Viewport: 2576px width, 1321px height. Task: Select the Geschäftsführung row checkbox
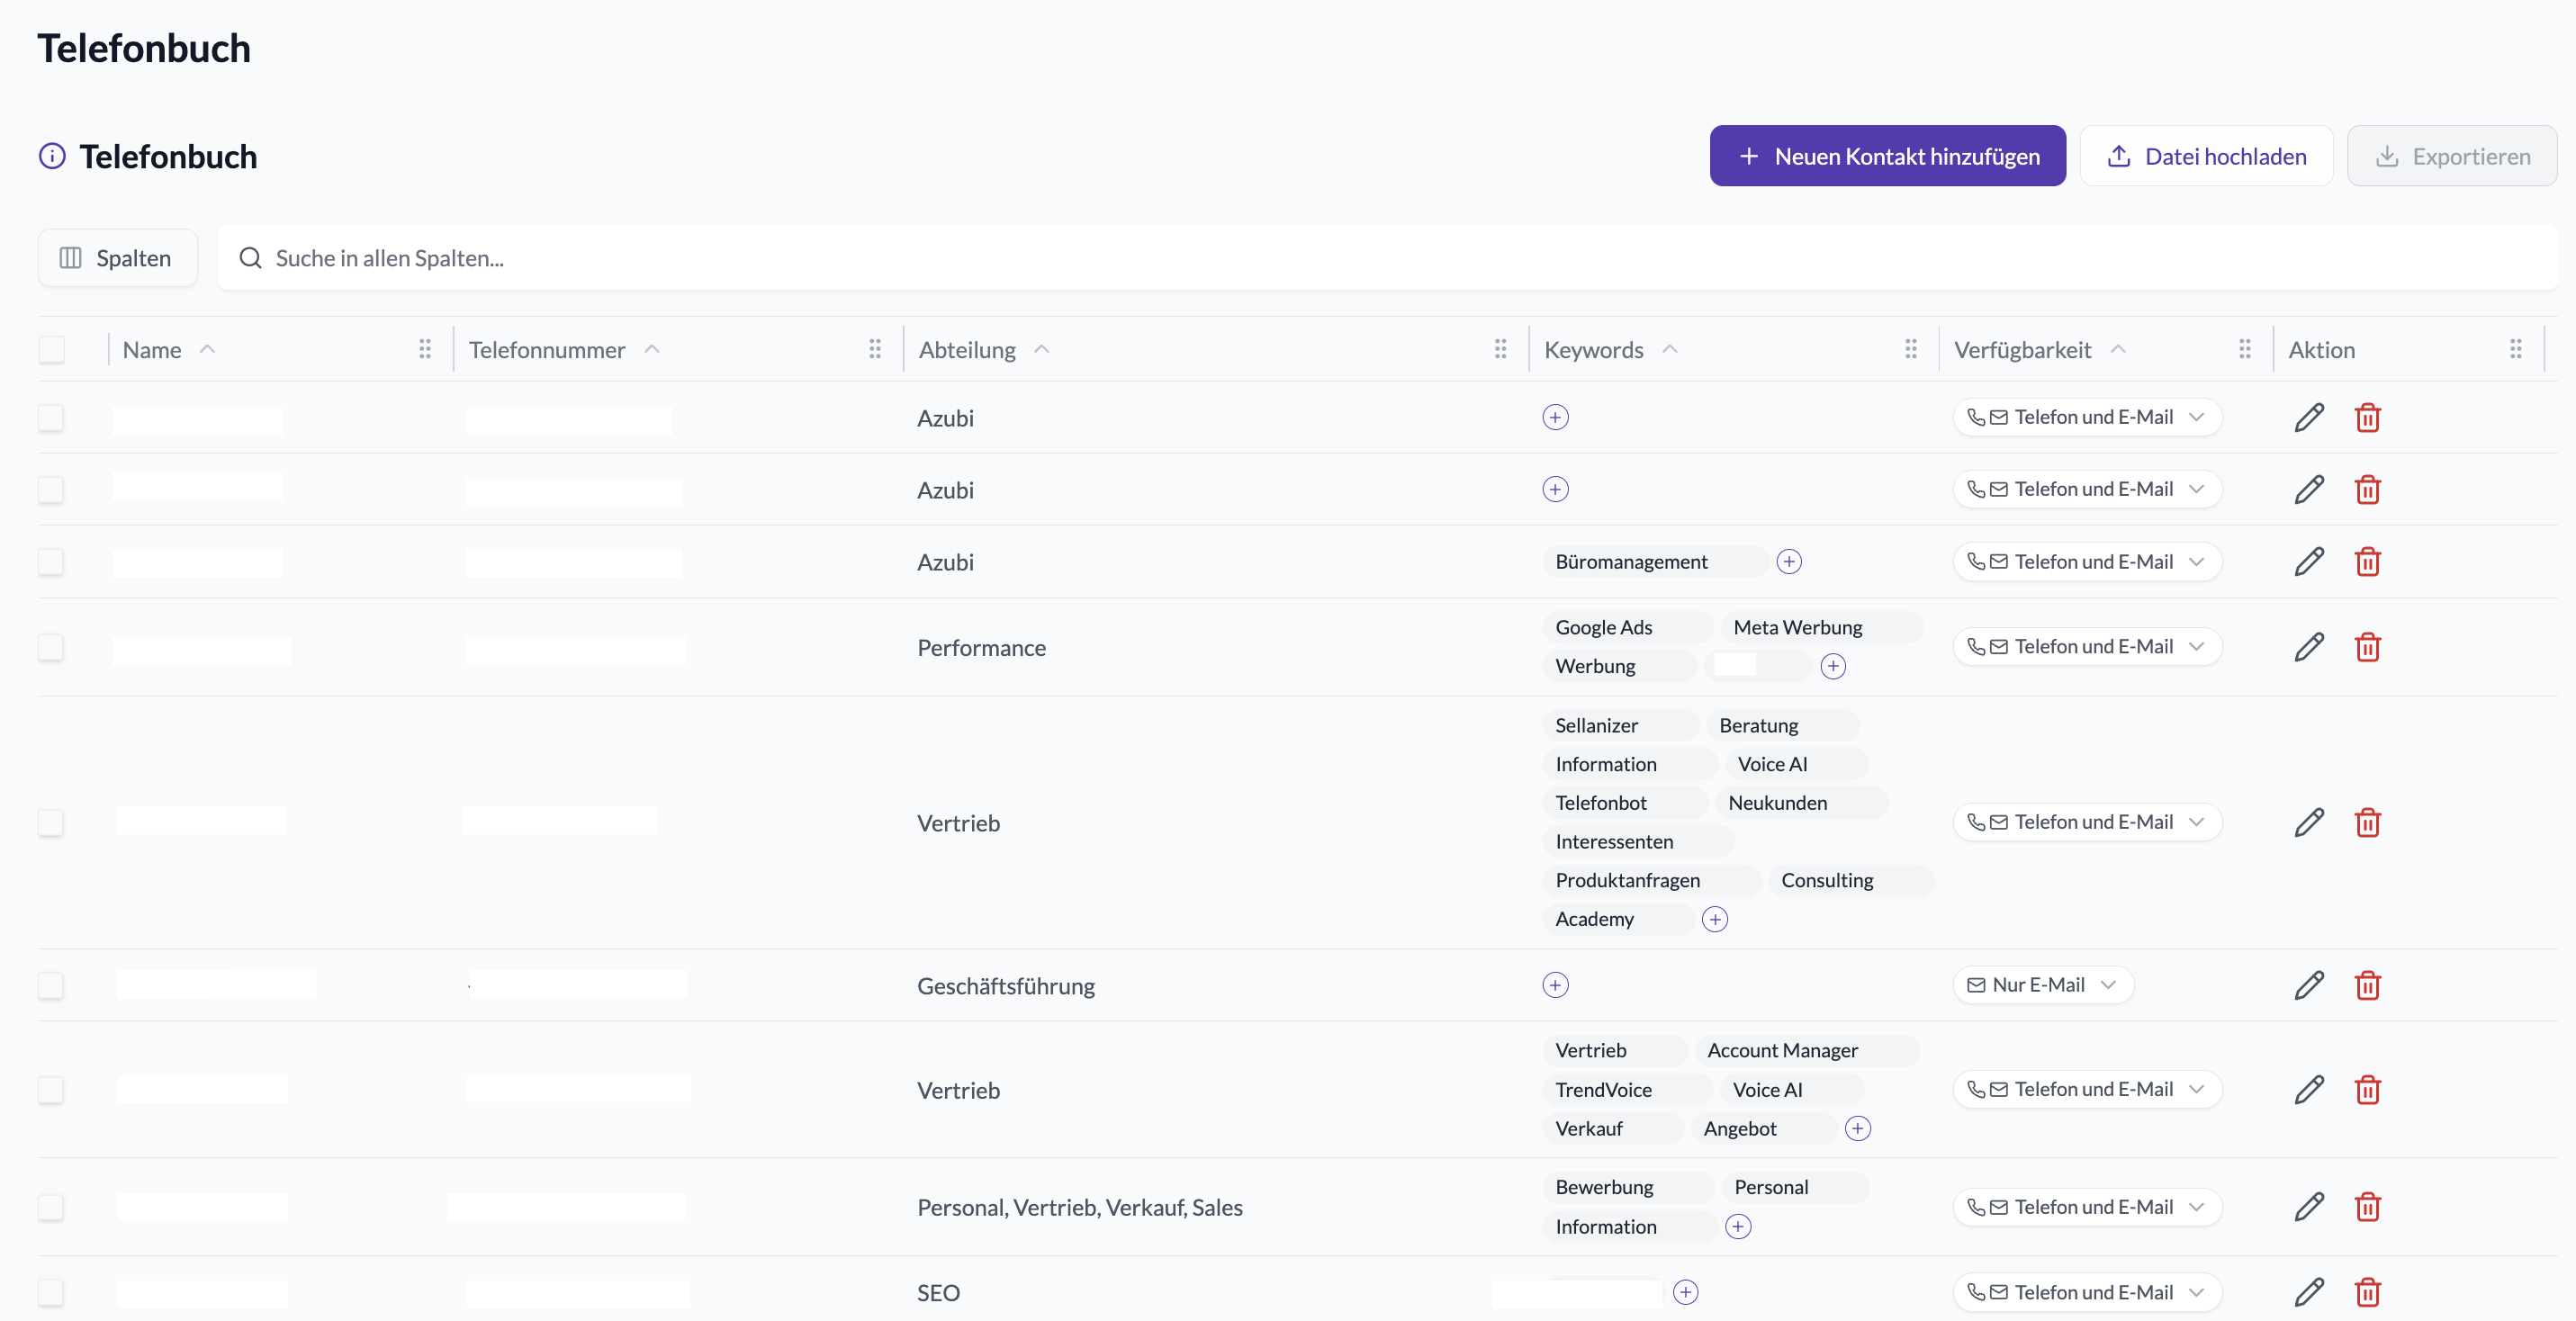(51, 985)
